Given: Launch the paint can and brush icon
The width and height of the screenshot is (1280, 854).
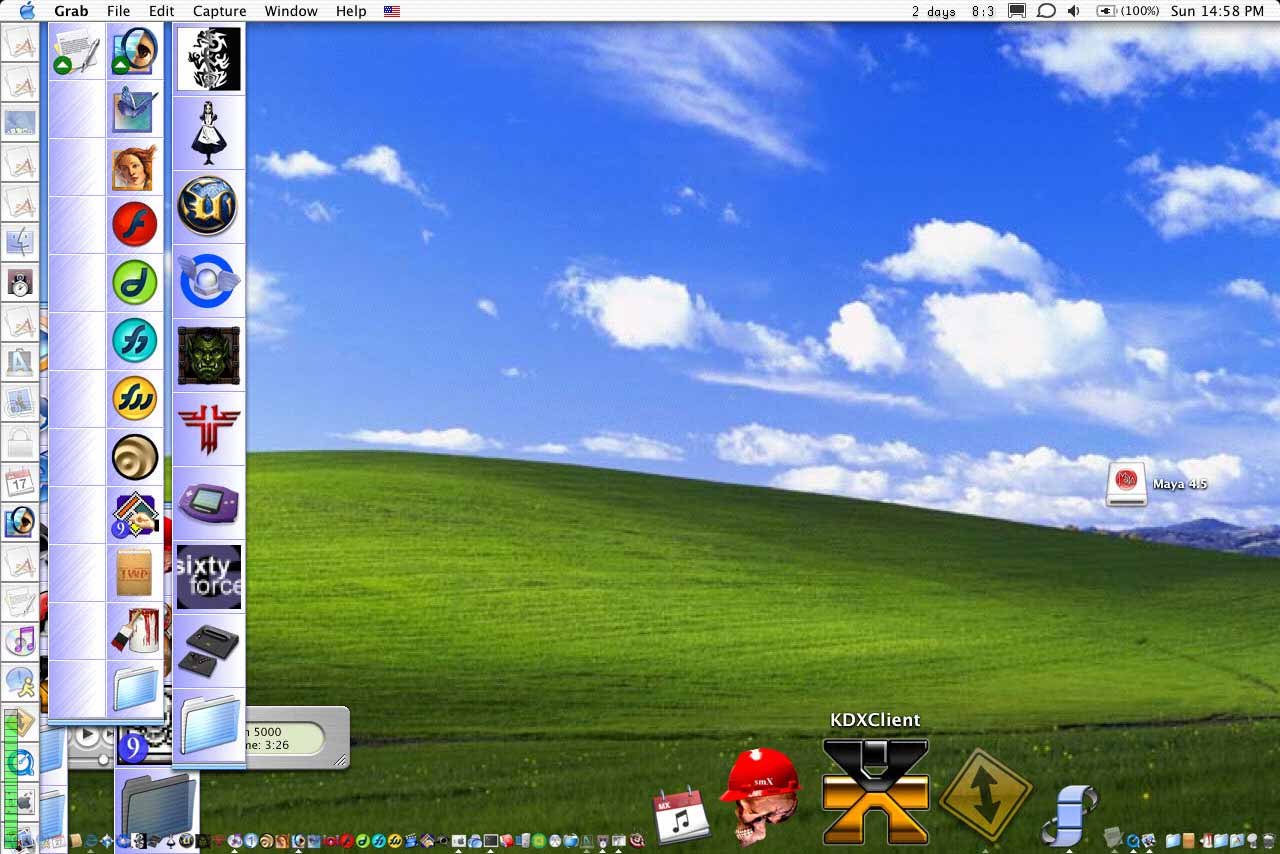Looking at the screenshot, I should point(134,630).
